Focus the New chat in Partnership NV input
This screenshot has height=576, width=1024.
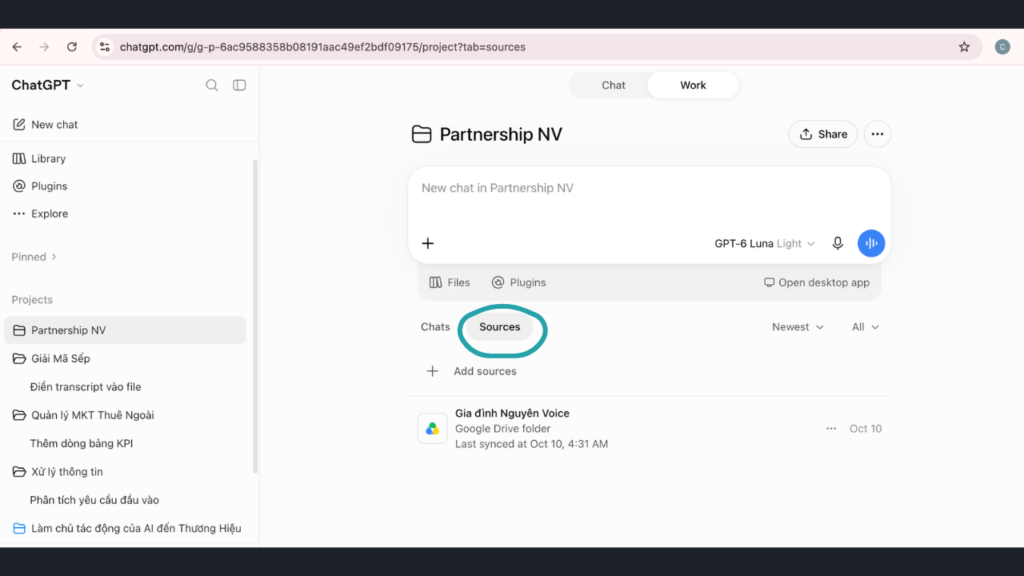coord(649,189)
